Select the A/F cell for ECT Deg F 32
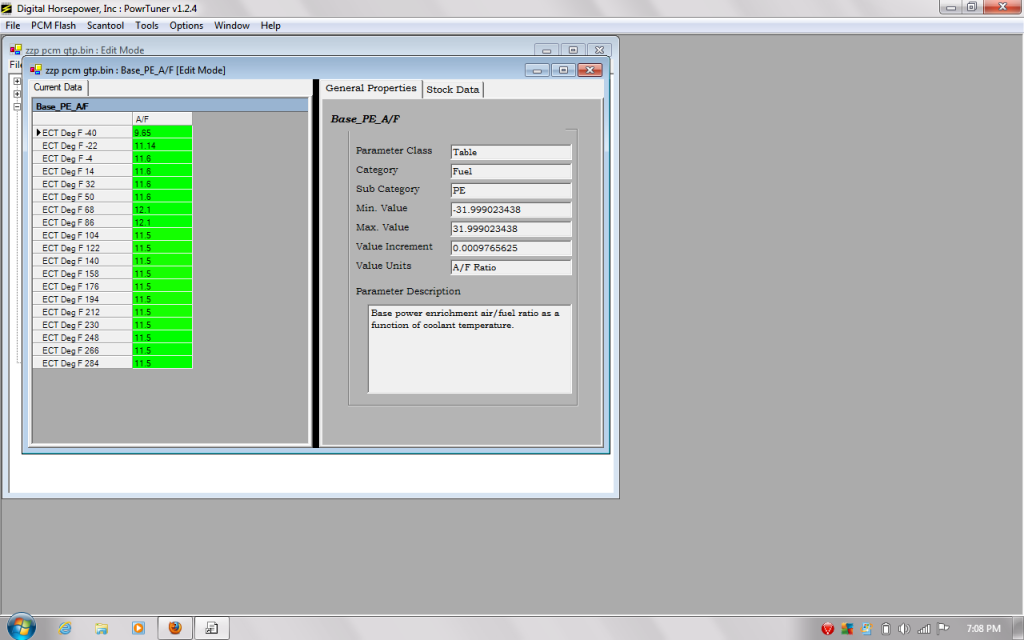The image size is (1024, 640). point(162,184)
